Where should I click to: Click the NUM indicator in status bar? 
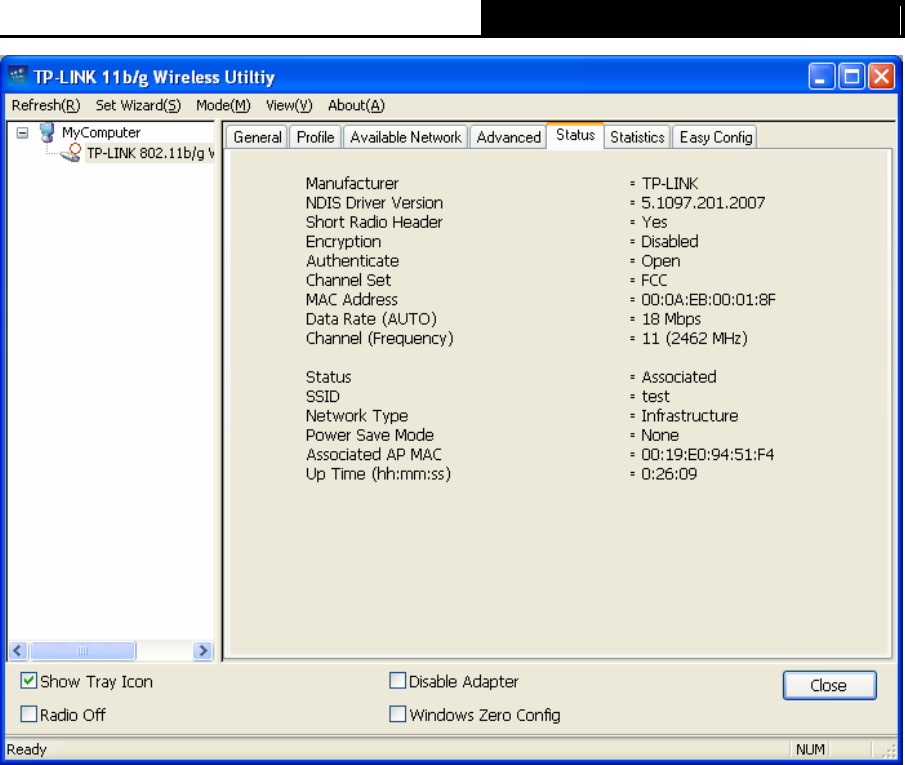810,749
